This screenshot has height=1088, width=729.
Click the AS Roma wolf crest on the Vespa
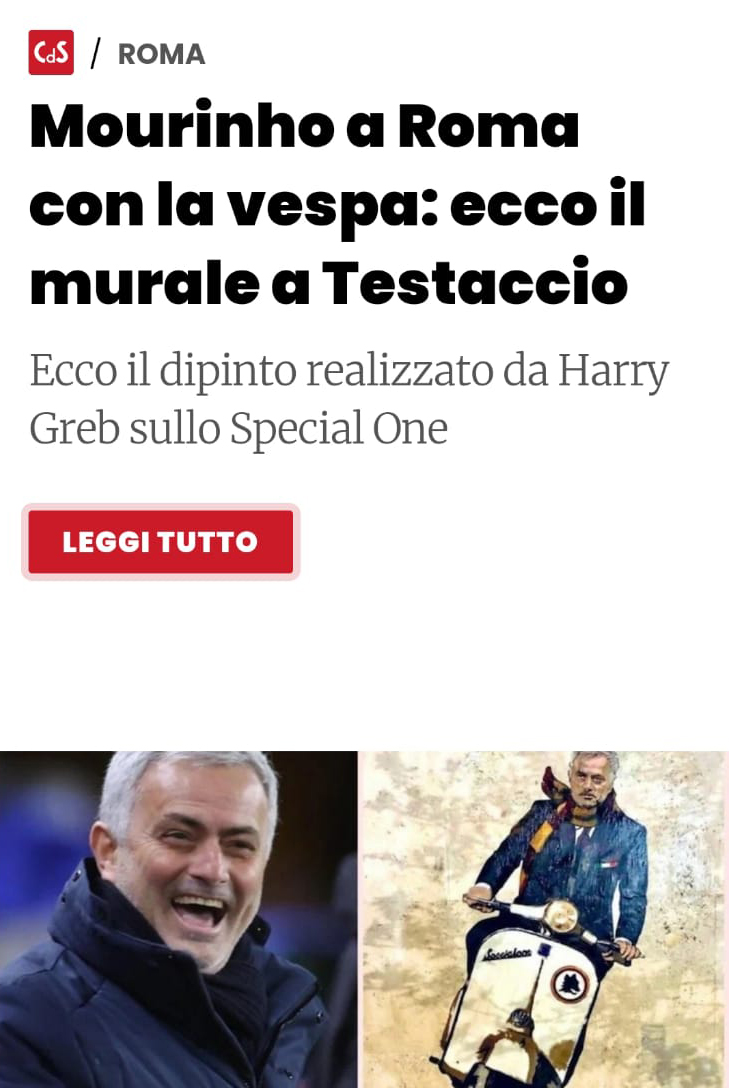569,984
